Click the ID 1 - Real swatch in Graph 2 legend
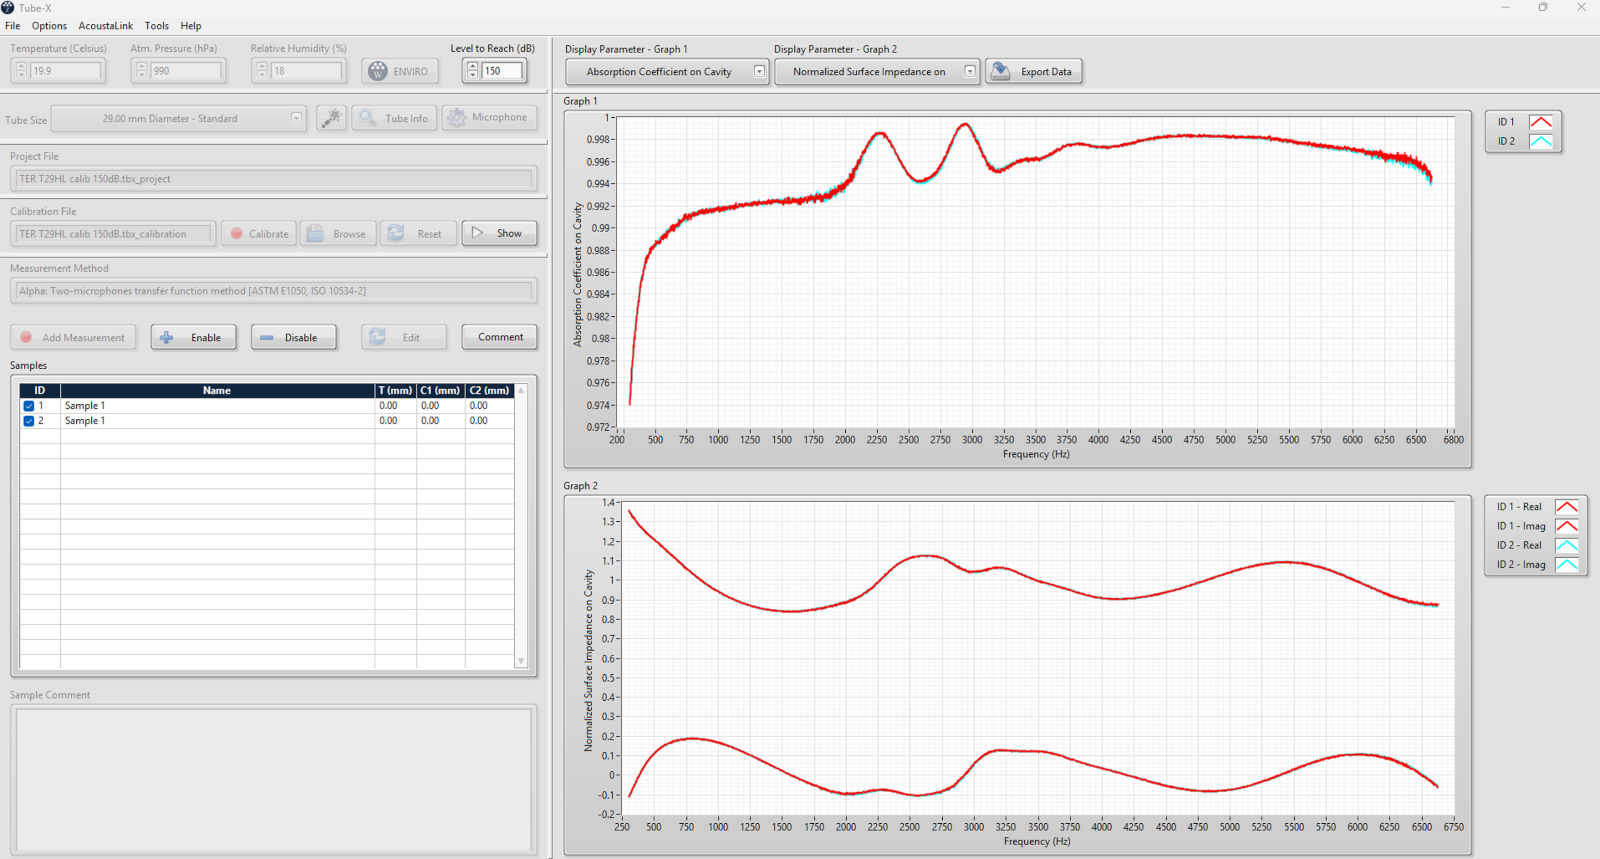 [1567, 507]
